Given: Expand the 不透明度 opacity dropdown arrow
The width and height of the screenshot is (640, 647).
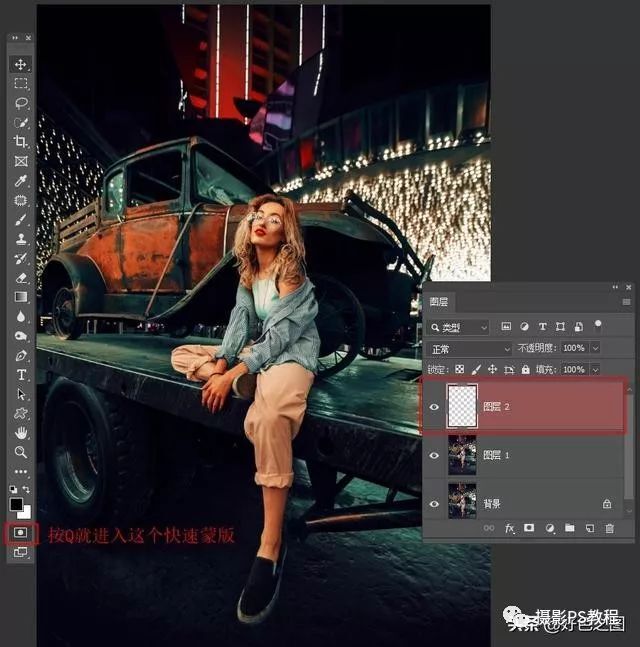Looking at the screenshot, I should tap(596, 348).
